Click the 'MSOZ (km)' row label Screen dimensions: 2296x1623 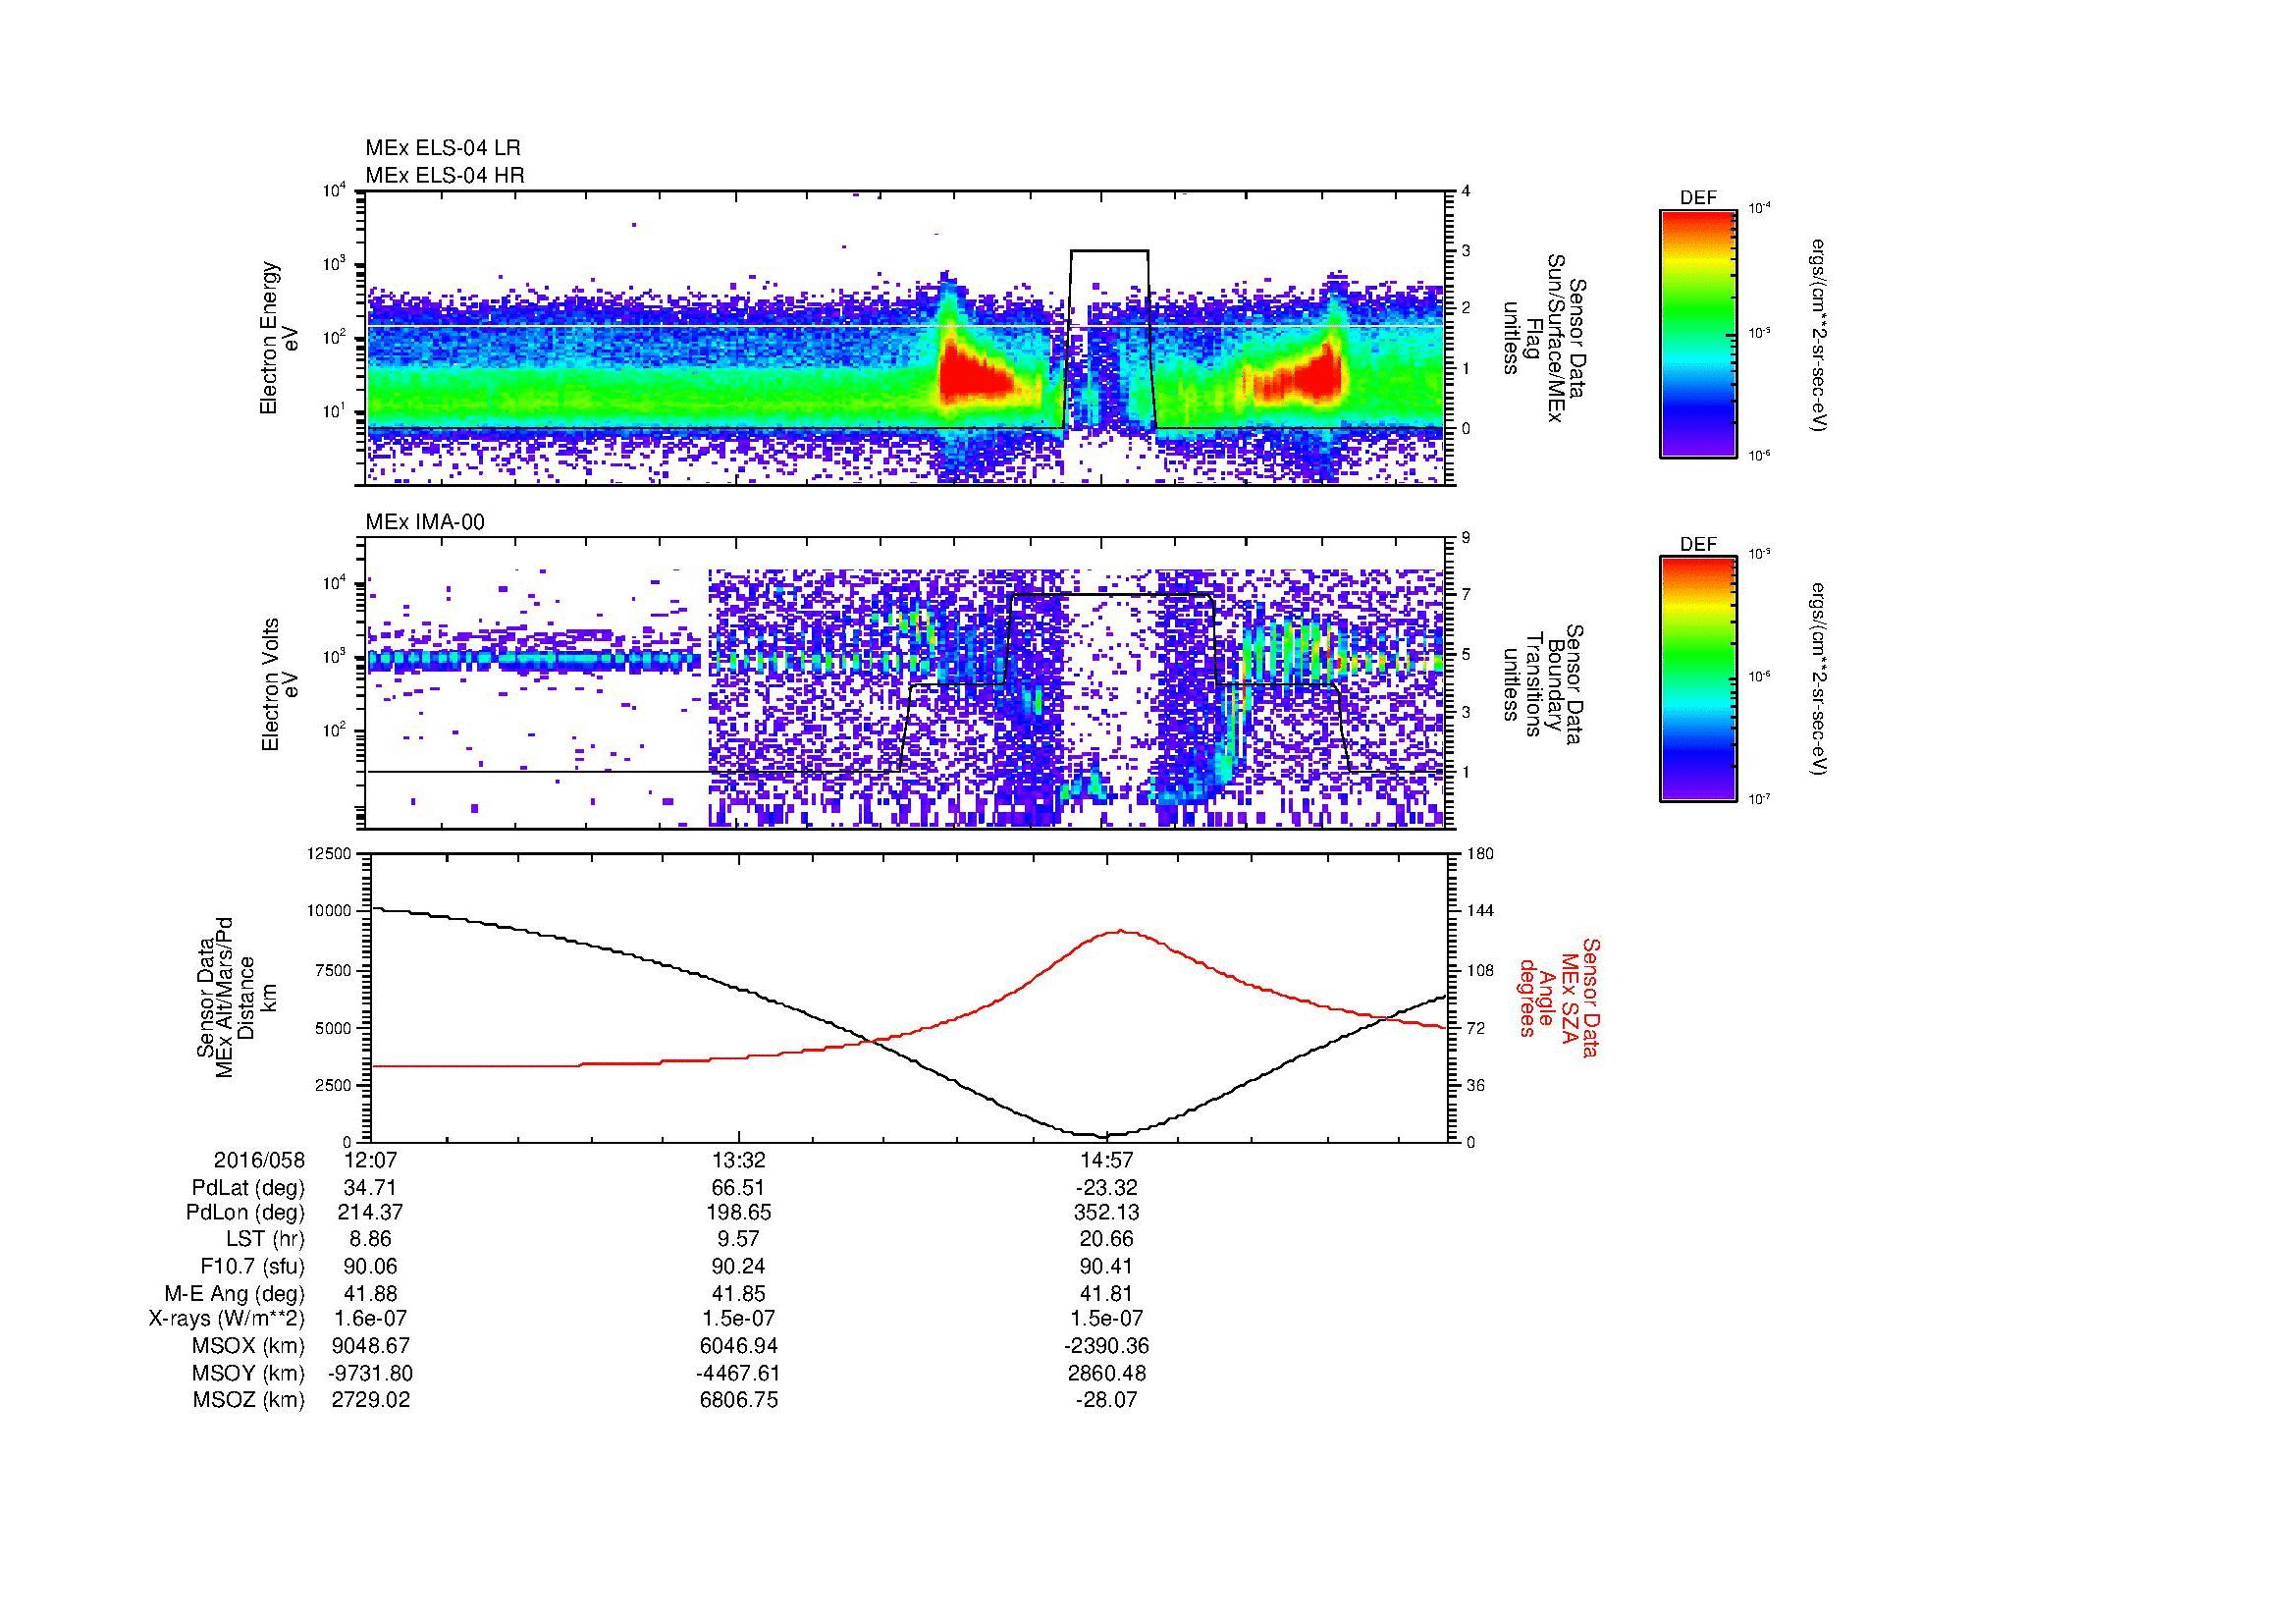248,1400
